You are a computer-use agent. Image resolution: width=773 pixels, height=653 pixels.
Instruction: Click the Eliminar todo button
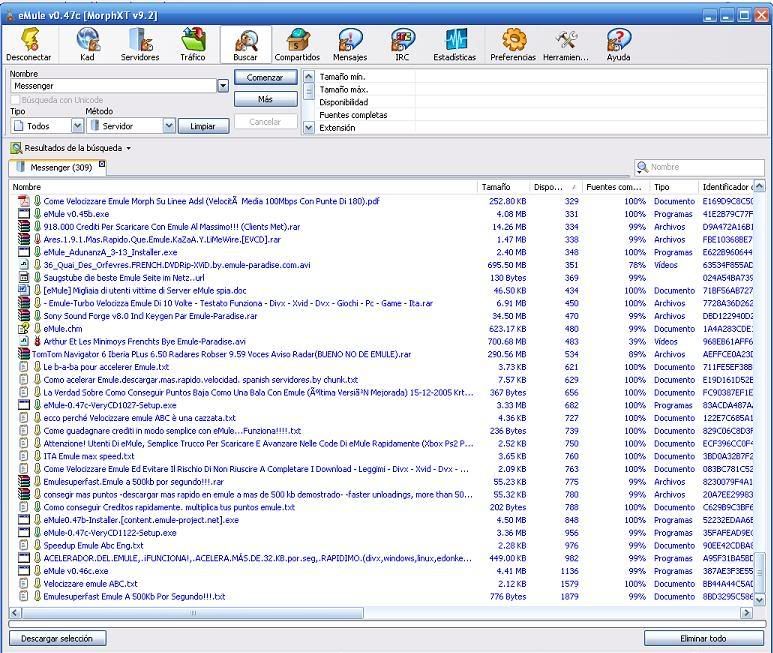(703, 638)
